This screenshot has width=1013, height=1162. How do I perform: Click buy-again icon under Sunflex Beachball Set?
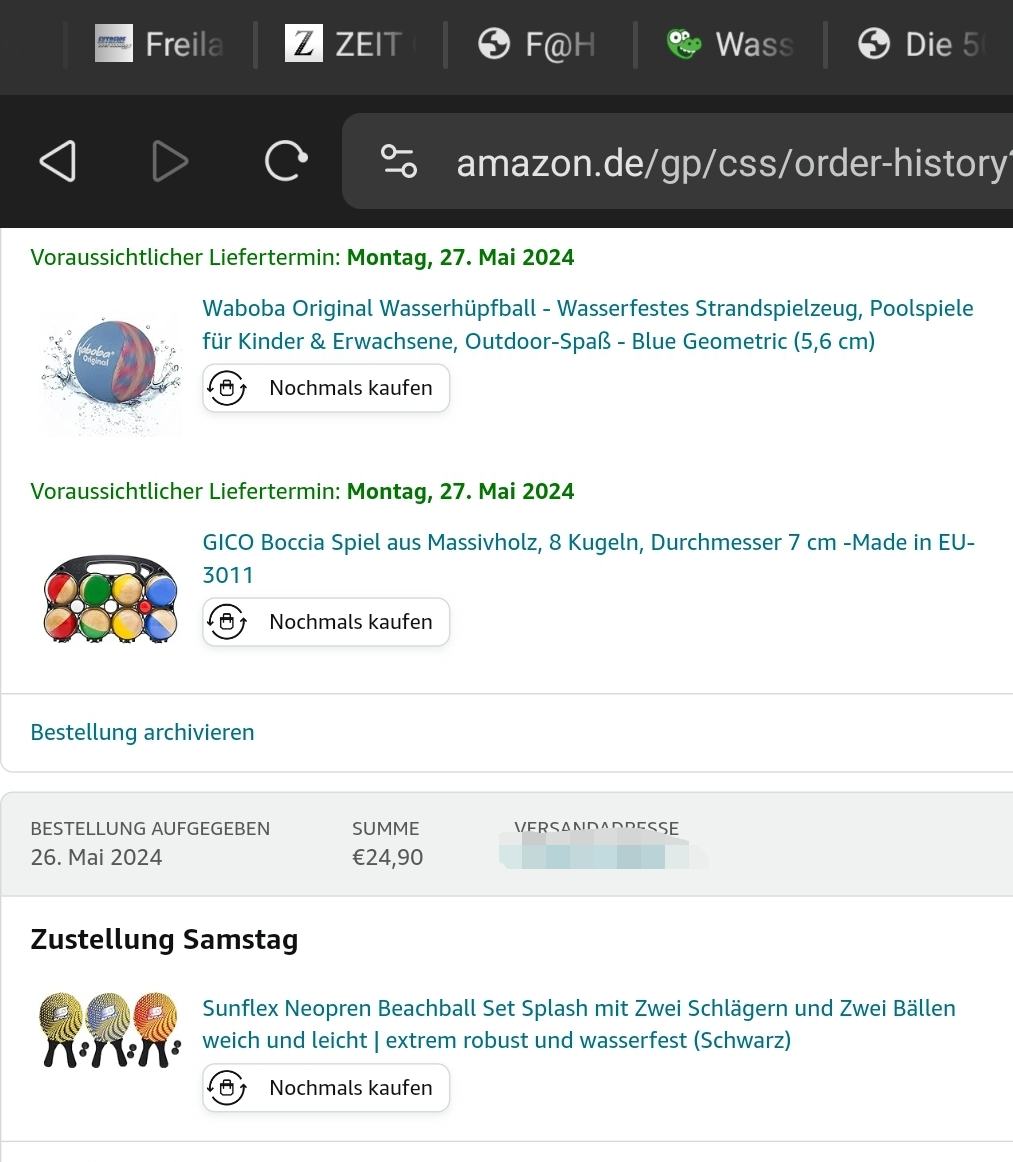[227, 1087]
